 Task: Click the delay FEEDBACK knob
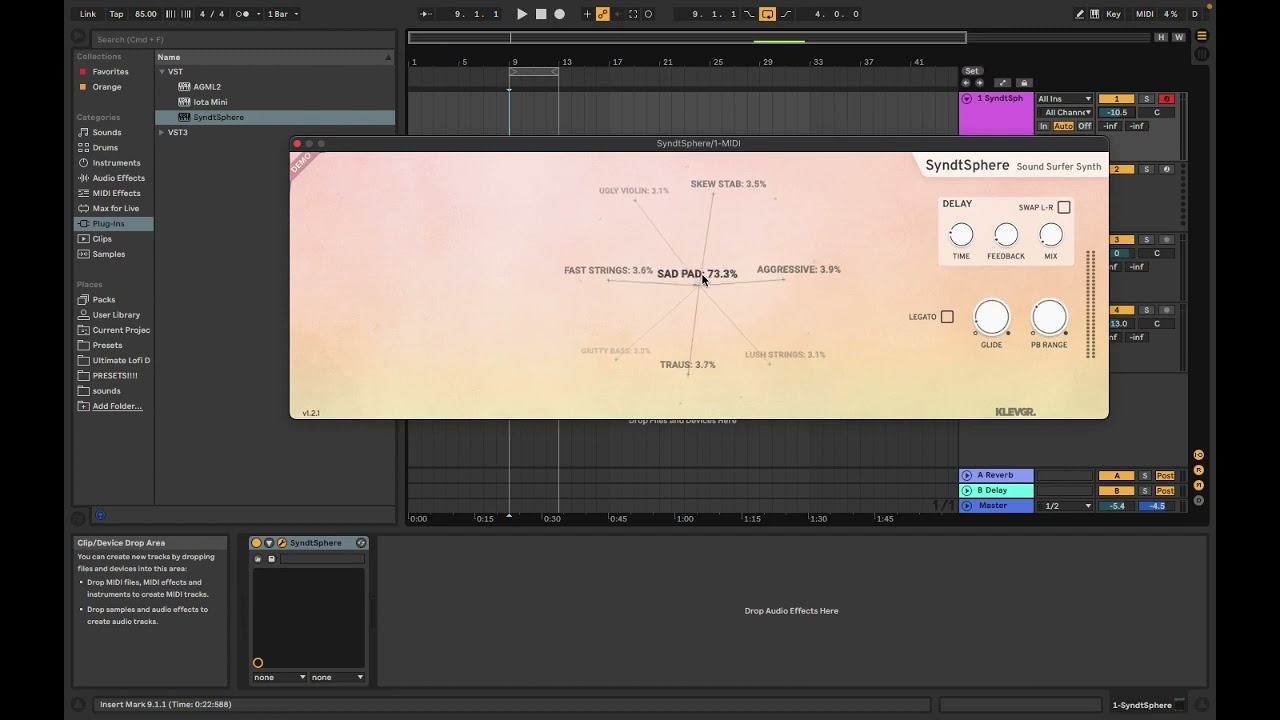[x=1006, y=235]
